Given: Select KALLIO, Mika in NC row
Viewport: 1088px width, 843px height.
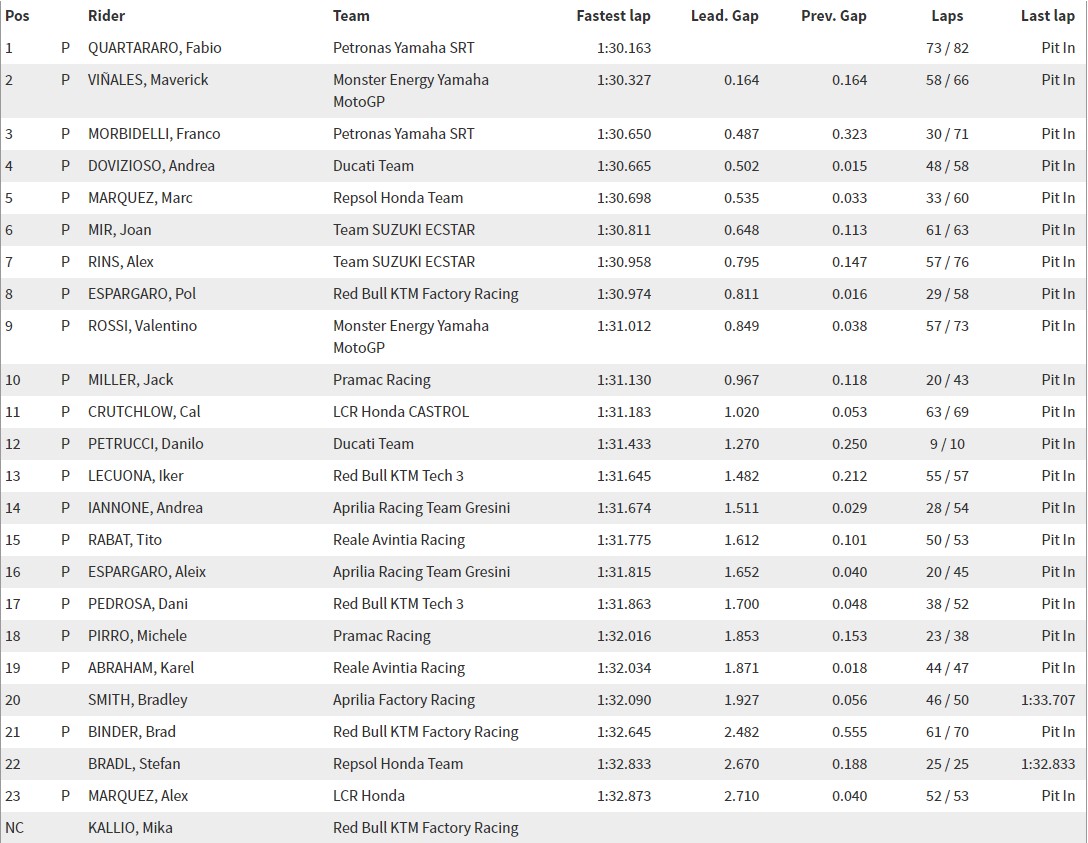Looking at the screenshot, I should 130,828.
